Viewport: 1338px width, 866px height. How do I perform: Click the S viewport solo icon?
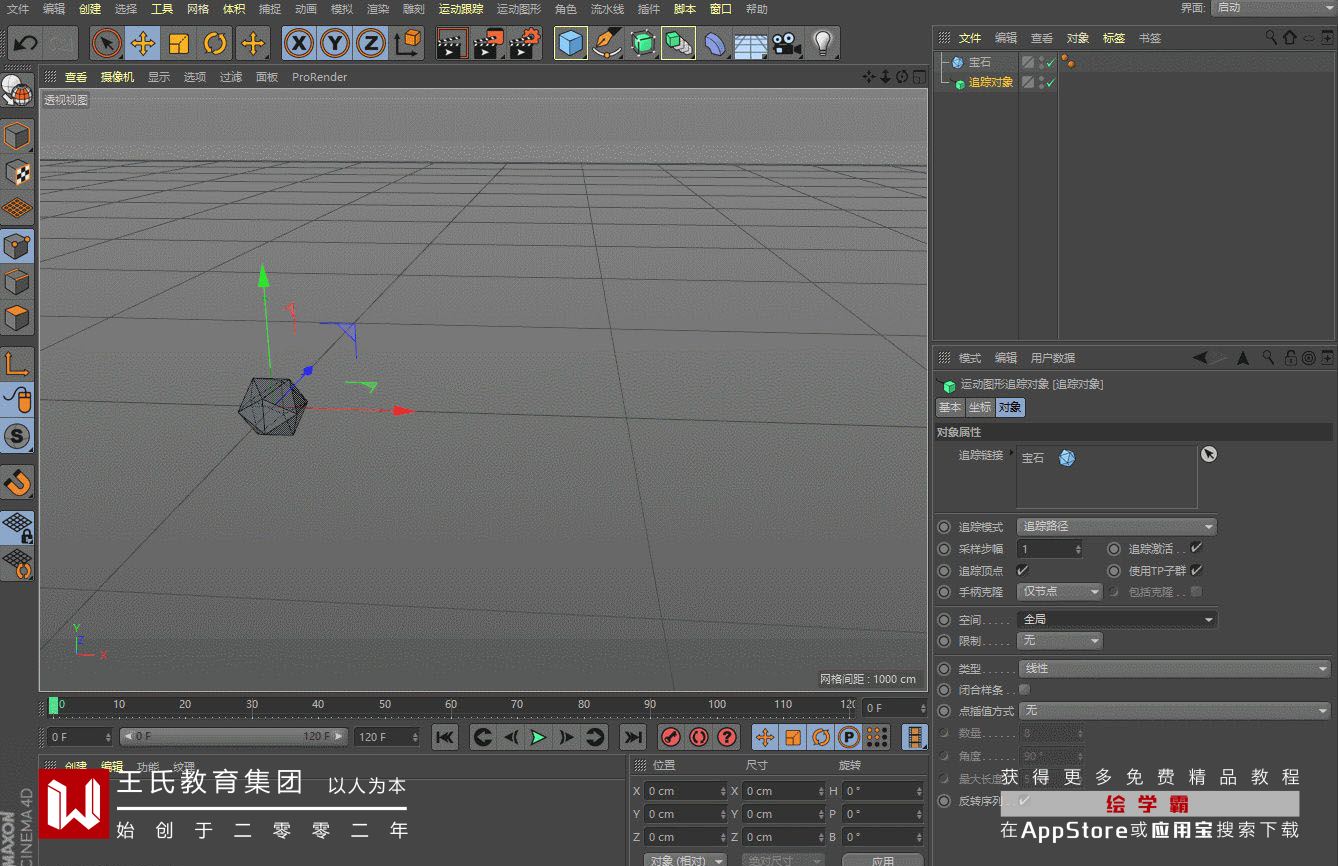[x=18, y=436]
